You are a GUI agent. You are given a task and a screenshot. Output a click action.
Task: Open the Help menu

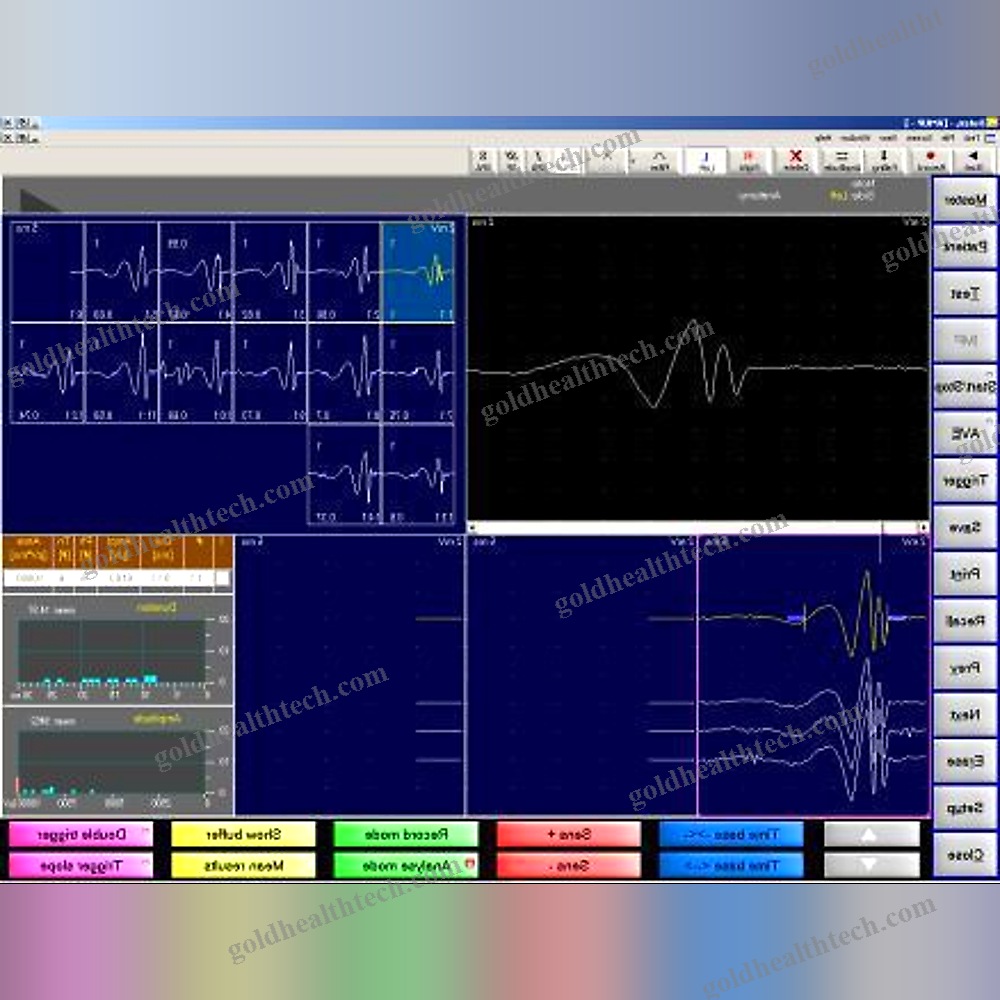click(824, 138)
